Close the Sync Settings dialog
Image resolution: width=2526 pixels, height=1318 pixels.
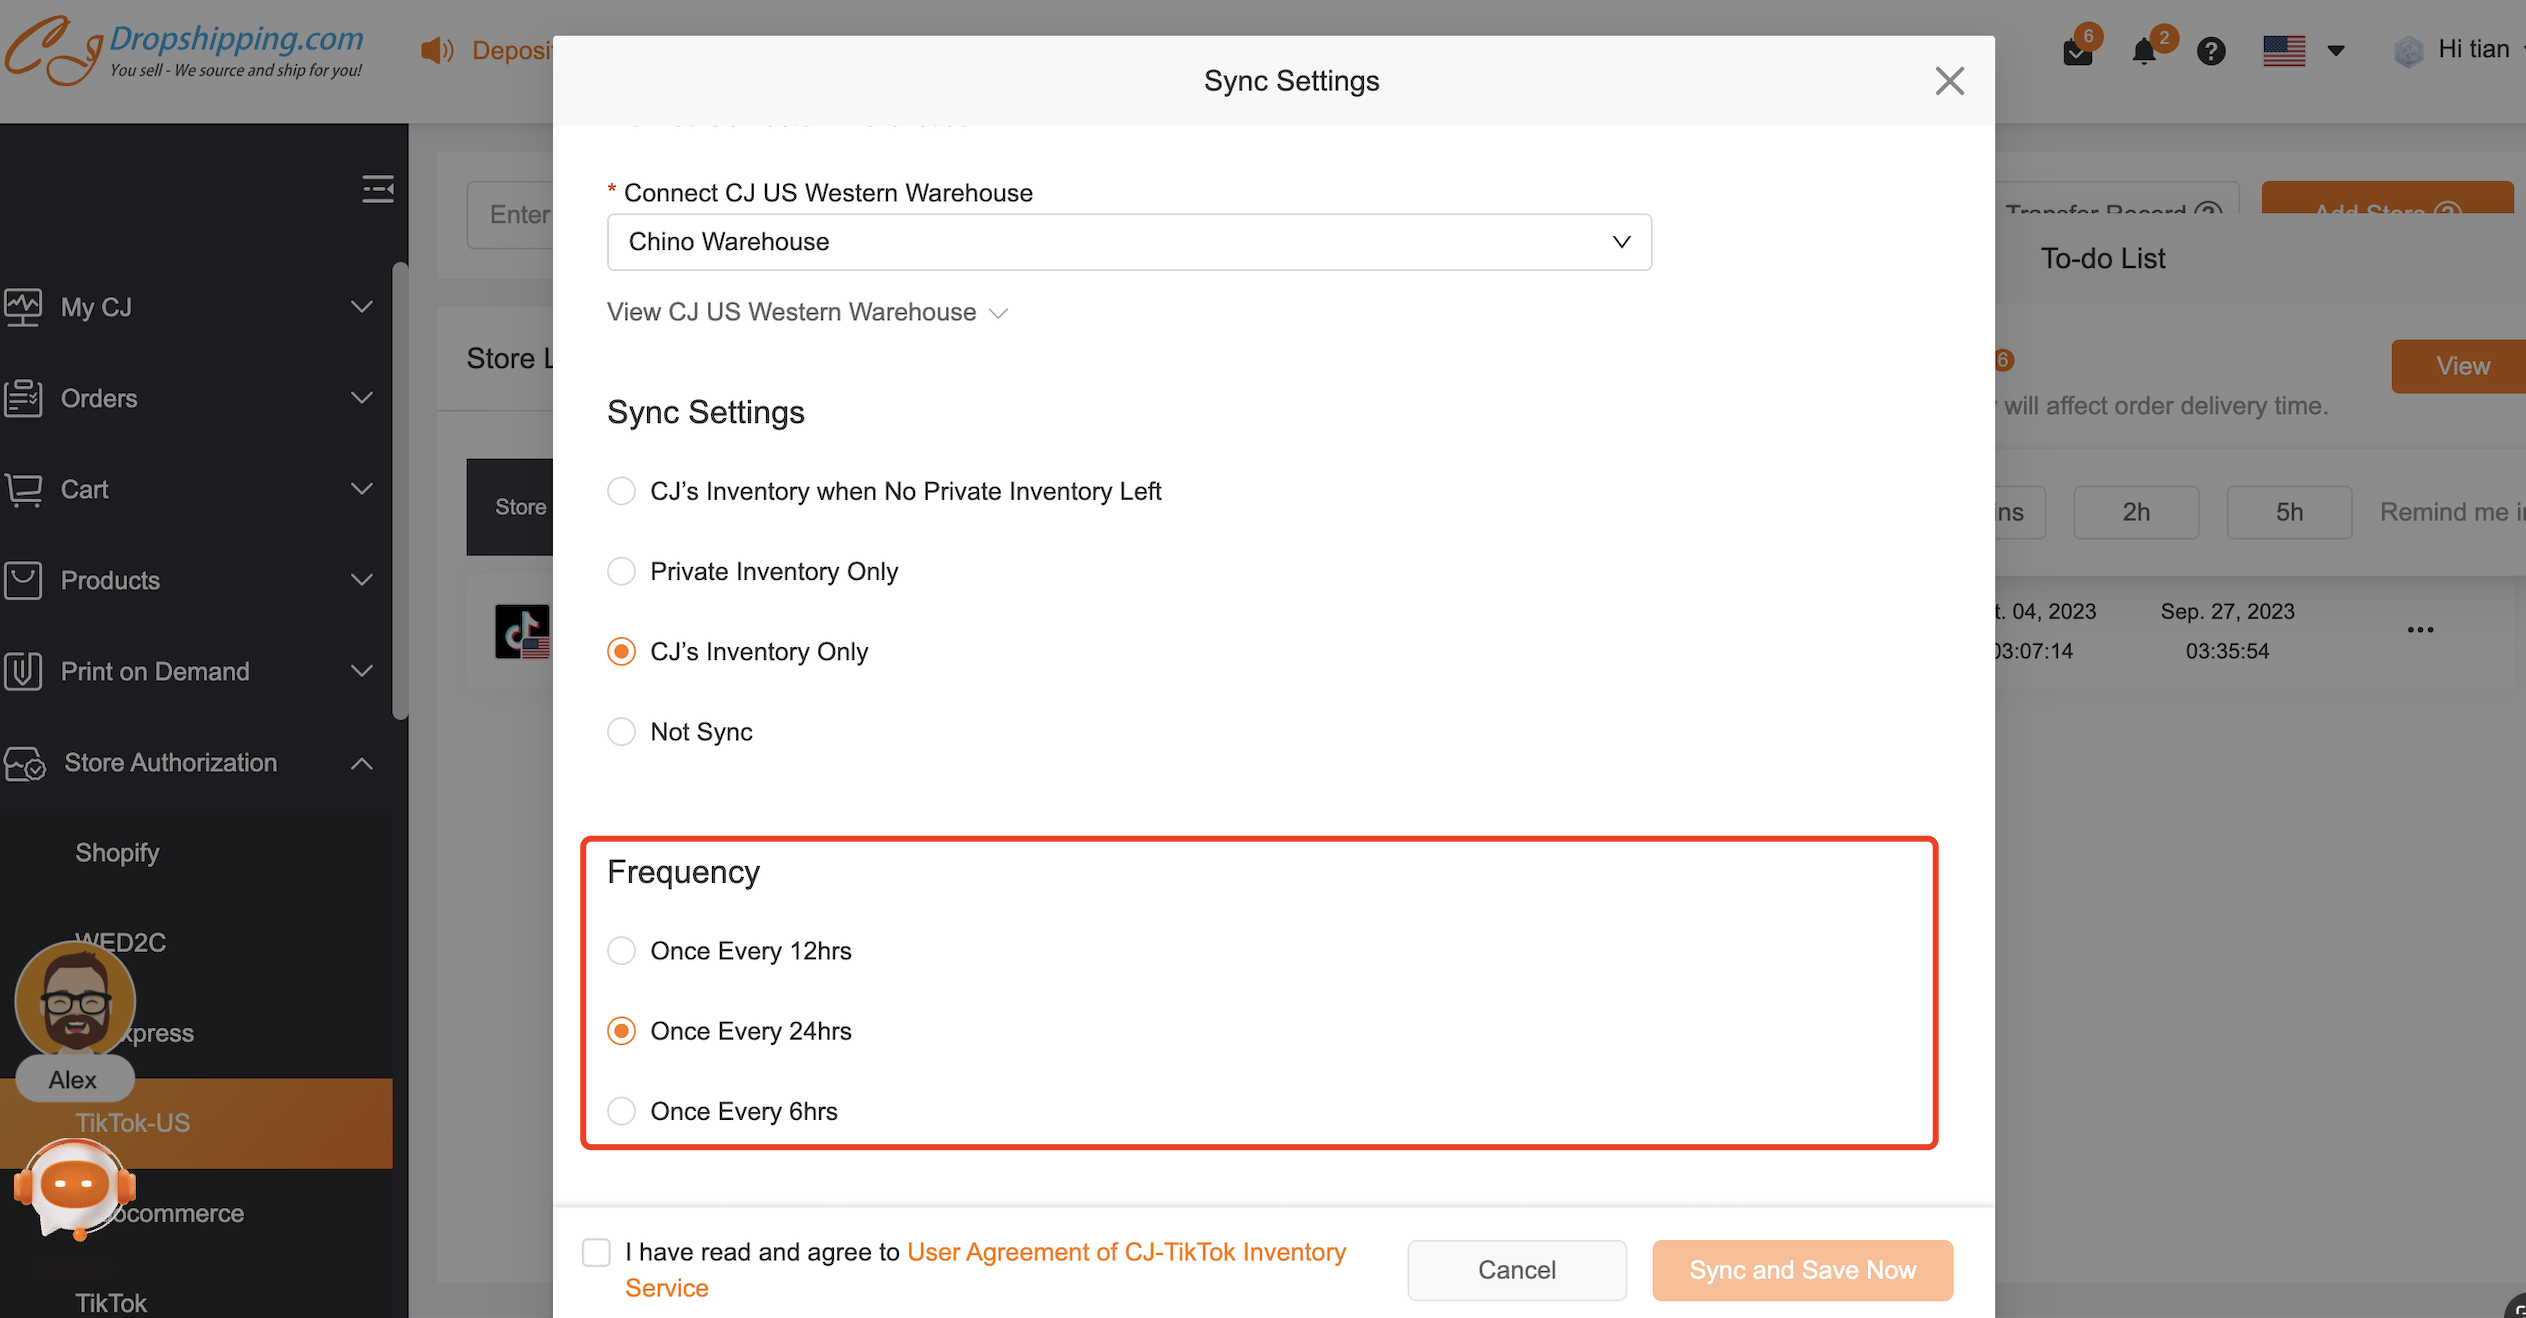pos(1949,81)
